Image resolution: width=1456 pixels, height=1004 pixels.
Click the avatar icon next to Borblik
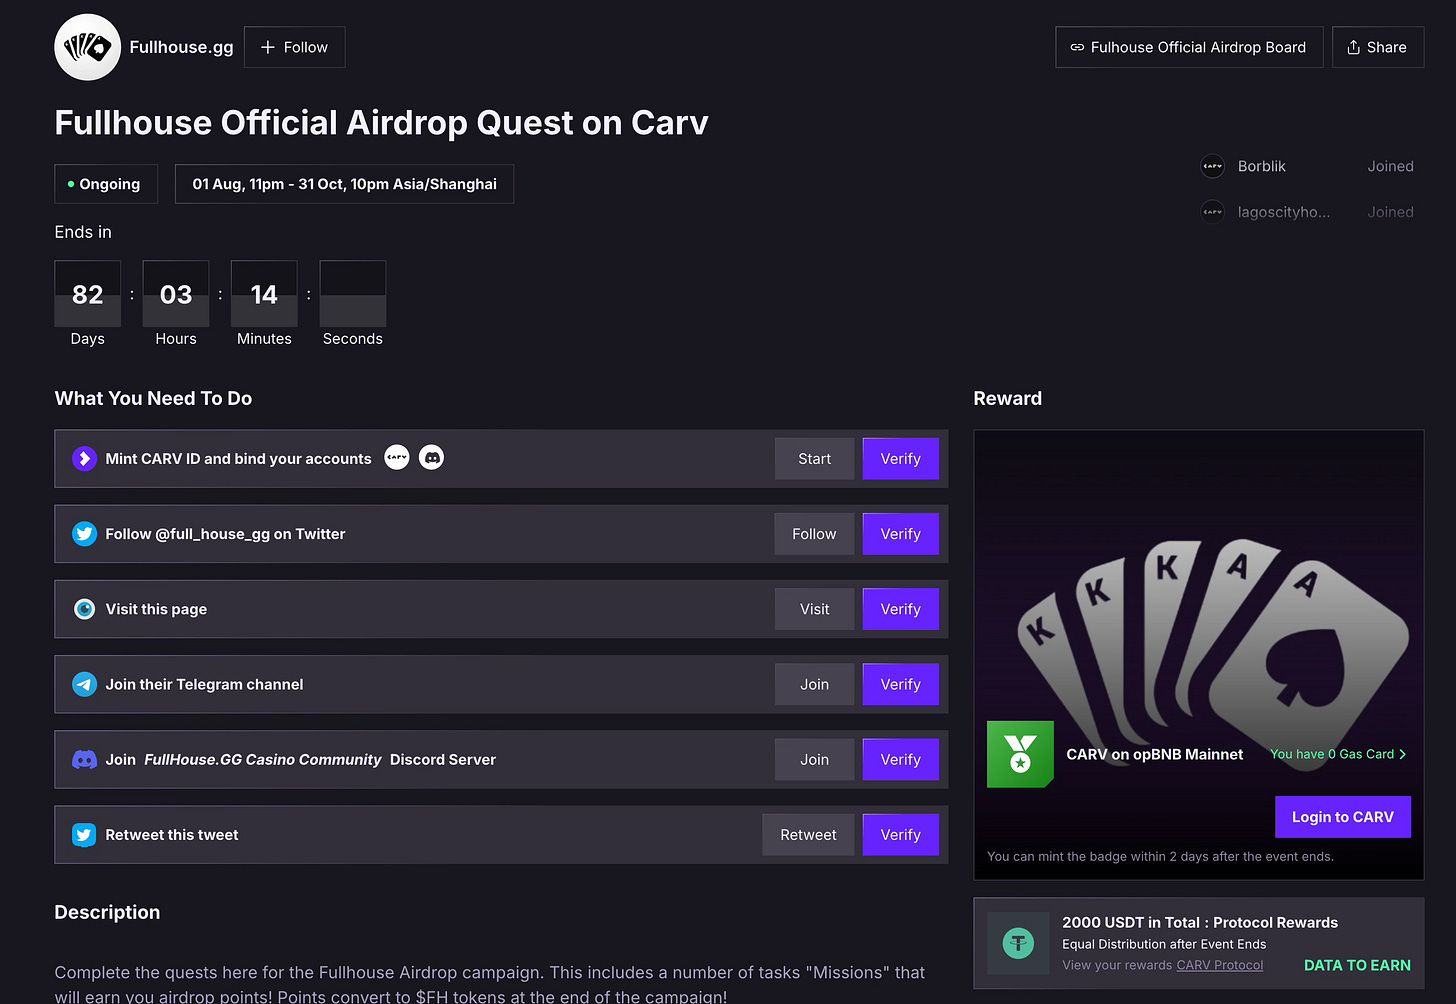[x=1212, y=166]
